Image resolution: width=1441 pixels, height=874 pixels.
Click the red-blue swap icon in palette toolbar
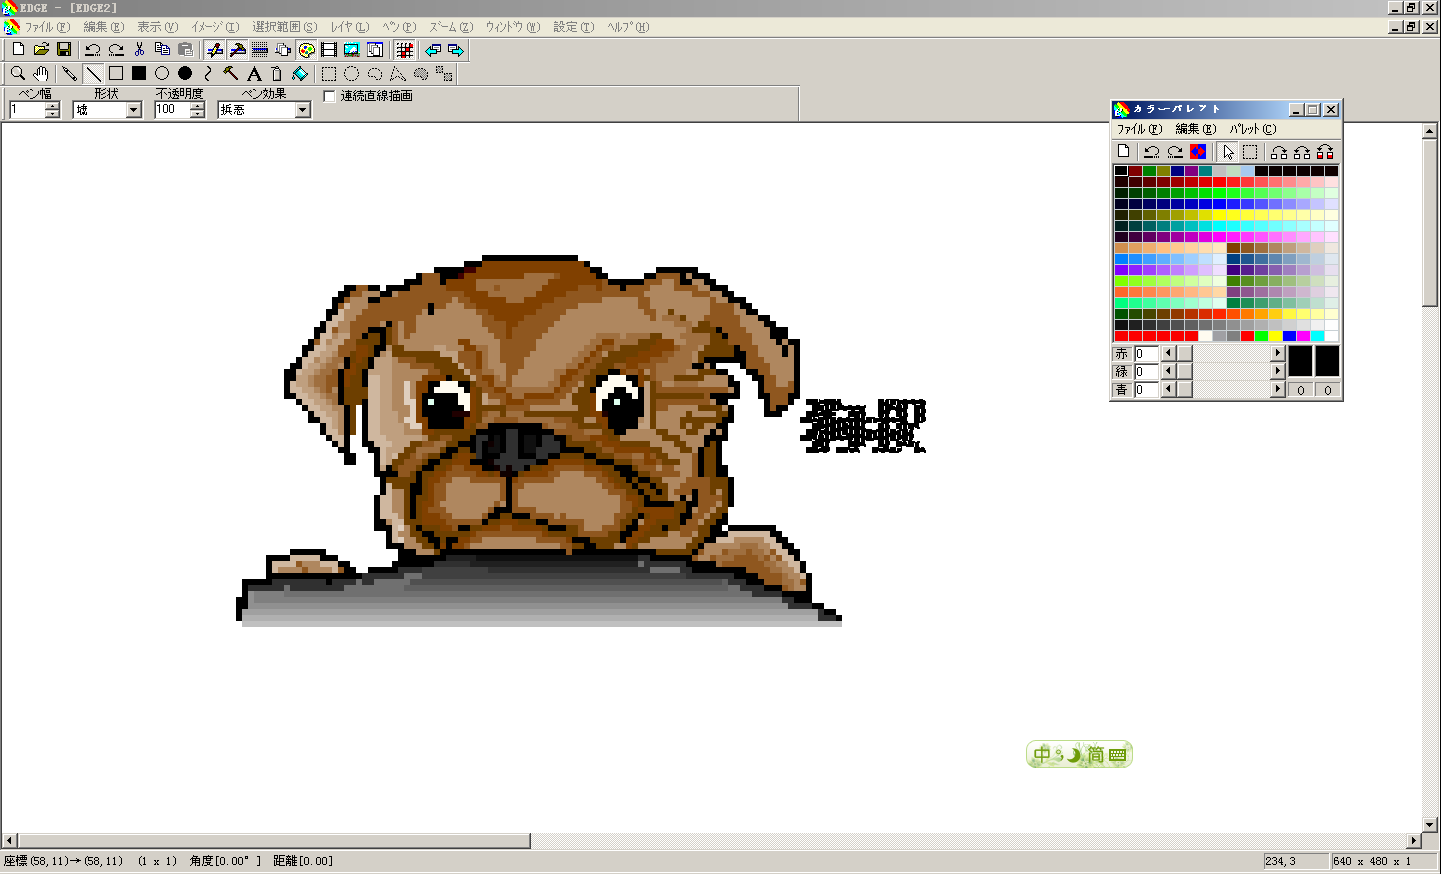pos(1198,152)
